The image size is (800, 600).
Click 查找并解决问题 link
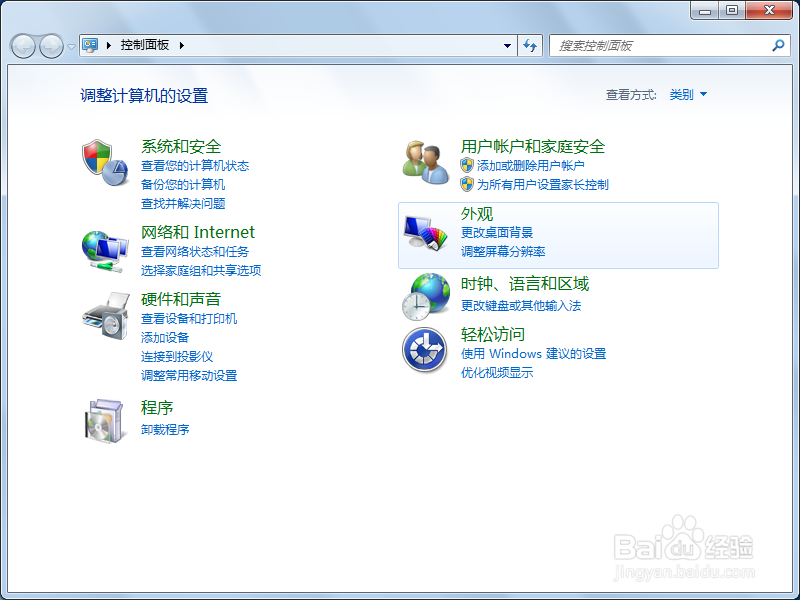[x=183, y=204]
